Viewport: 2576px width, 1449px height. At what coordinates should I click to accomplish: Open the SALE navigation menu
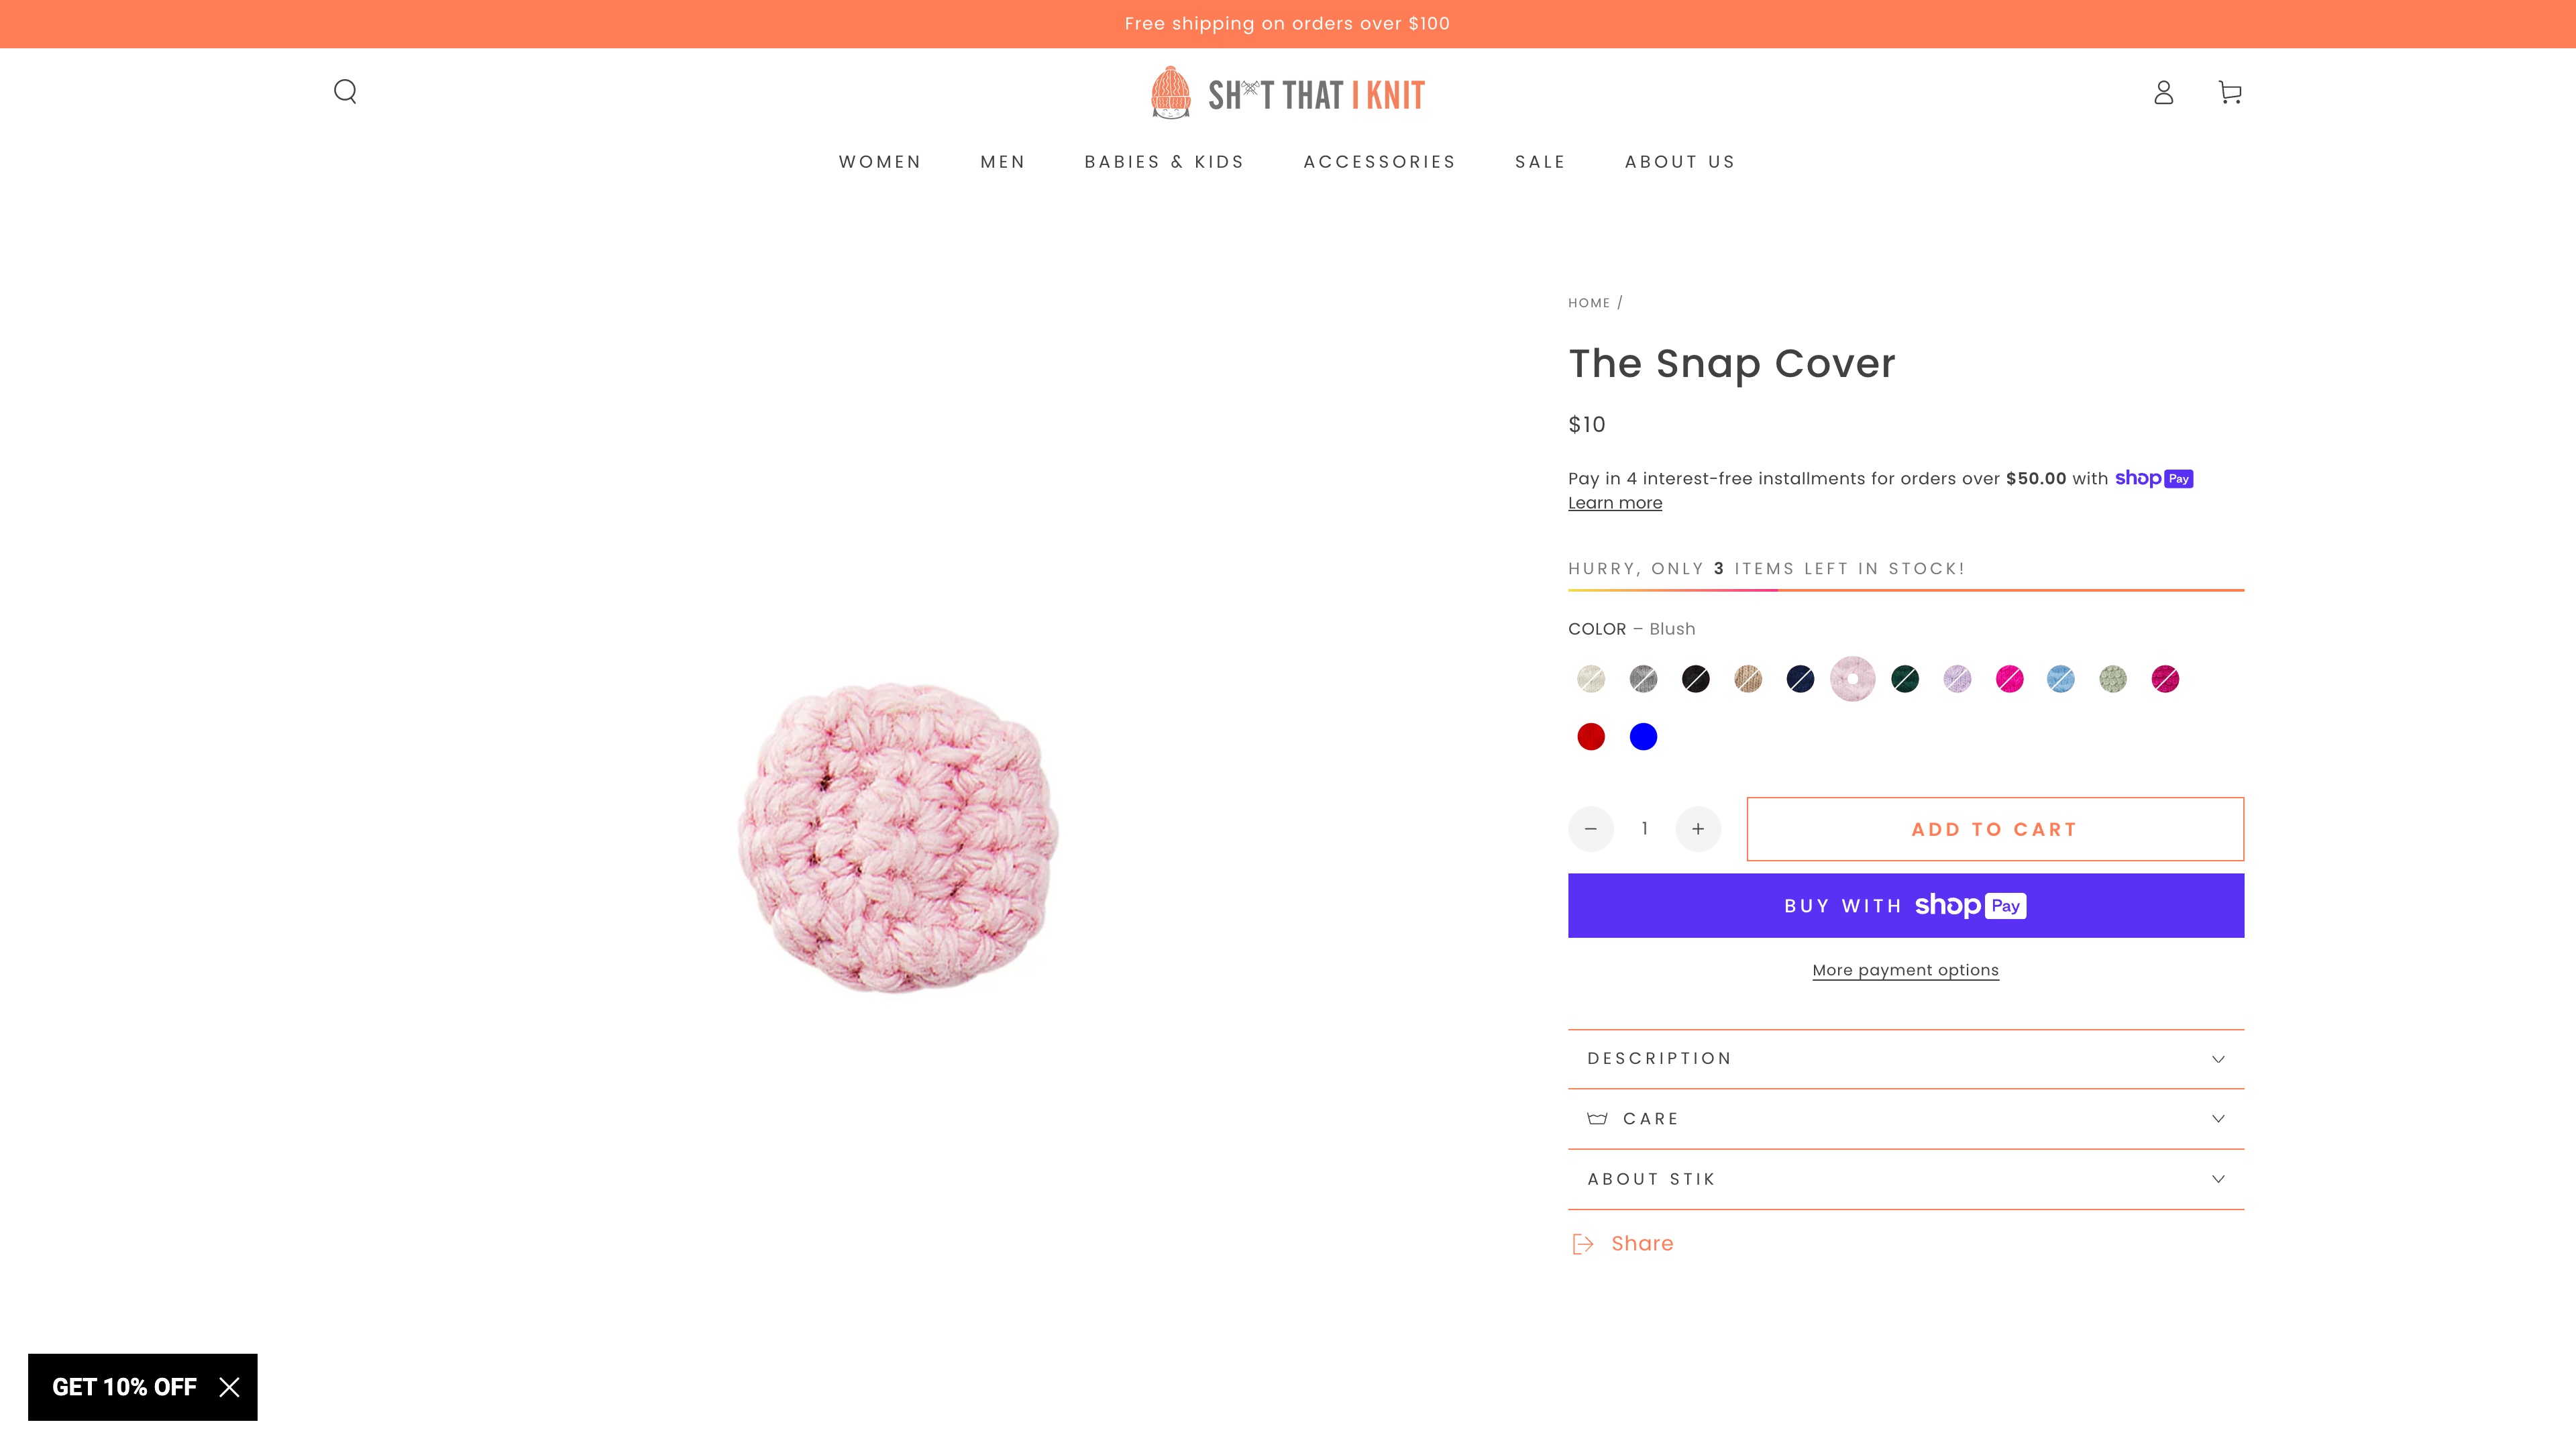tap(1540, 161)
